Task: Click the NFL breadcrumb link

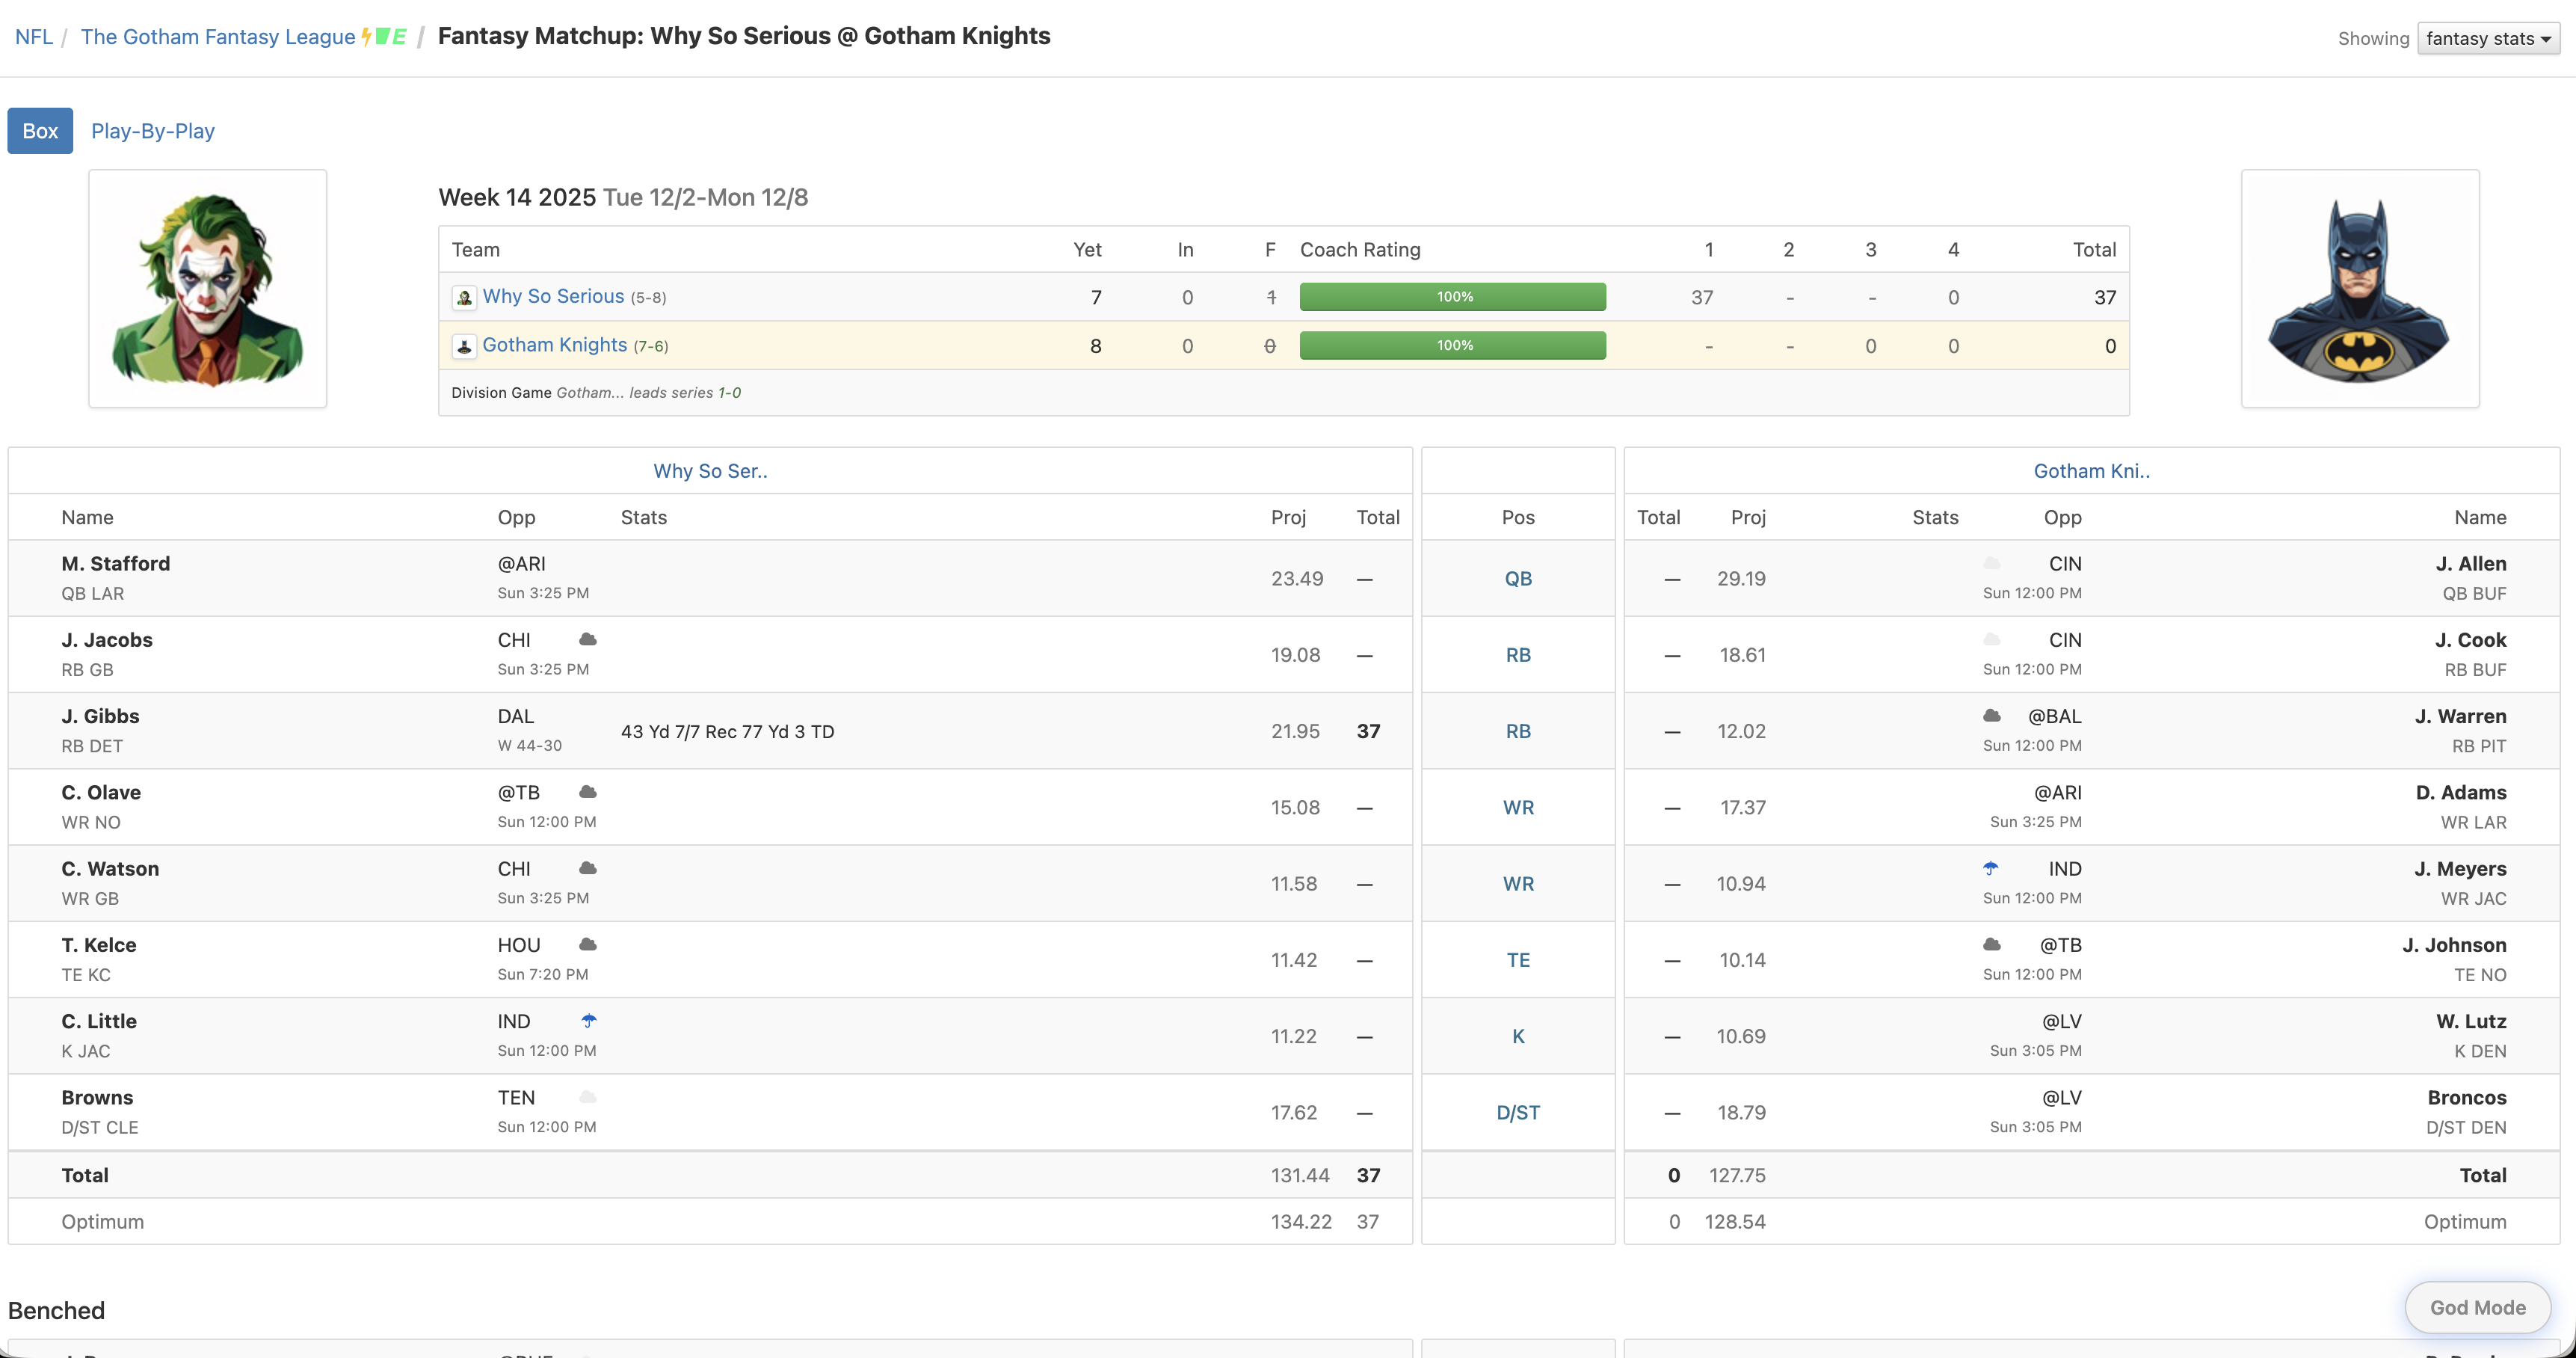Action: [x=34, y=37]
